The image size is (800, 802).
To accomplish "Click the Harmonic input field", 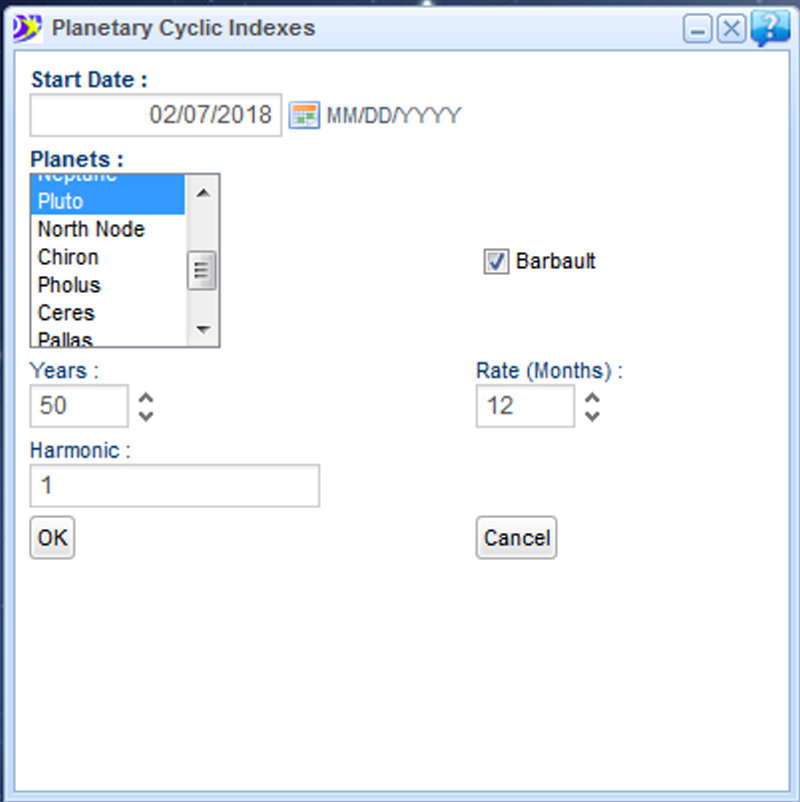I will click(175, 486).
